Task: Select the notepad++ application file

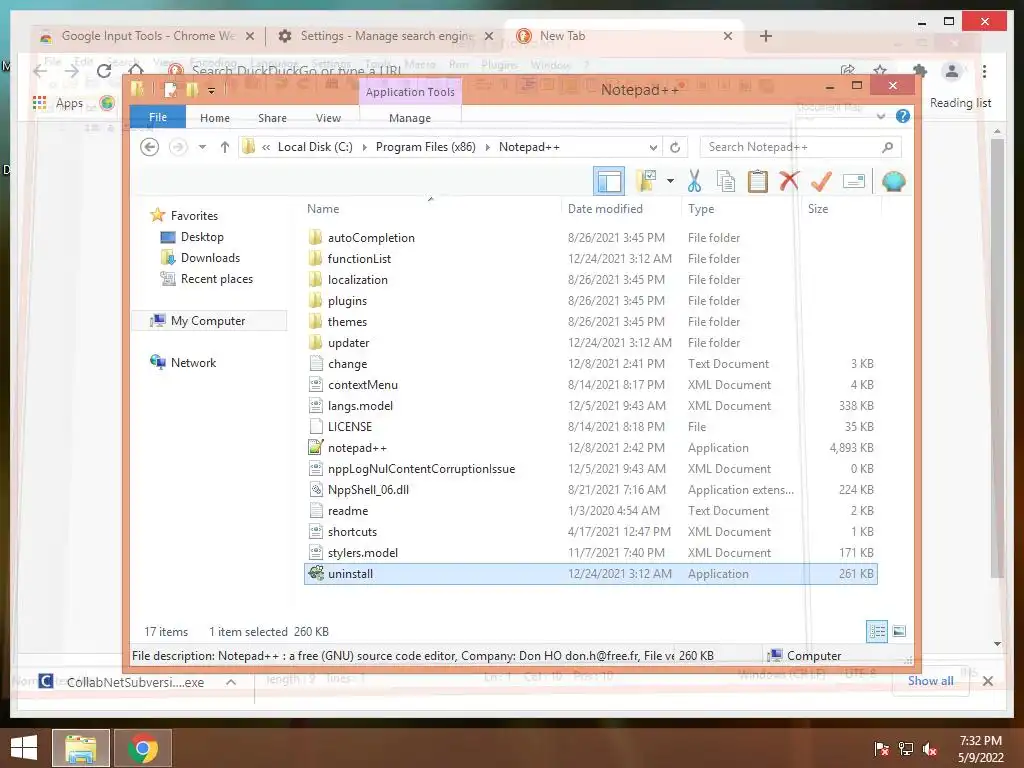Action: pyautogui.click(x=357, y=447)
